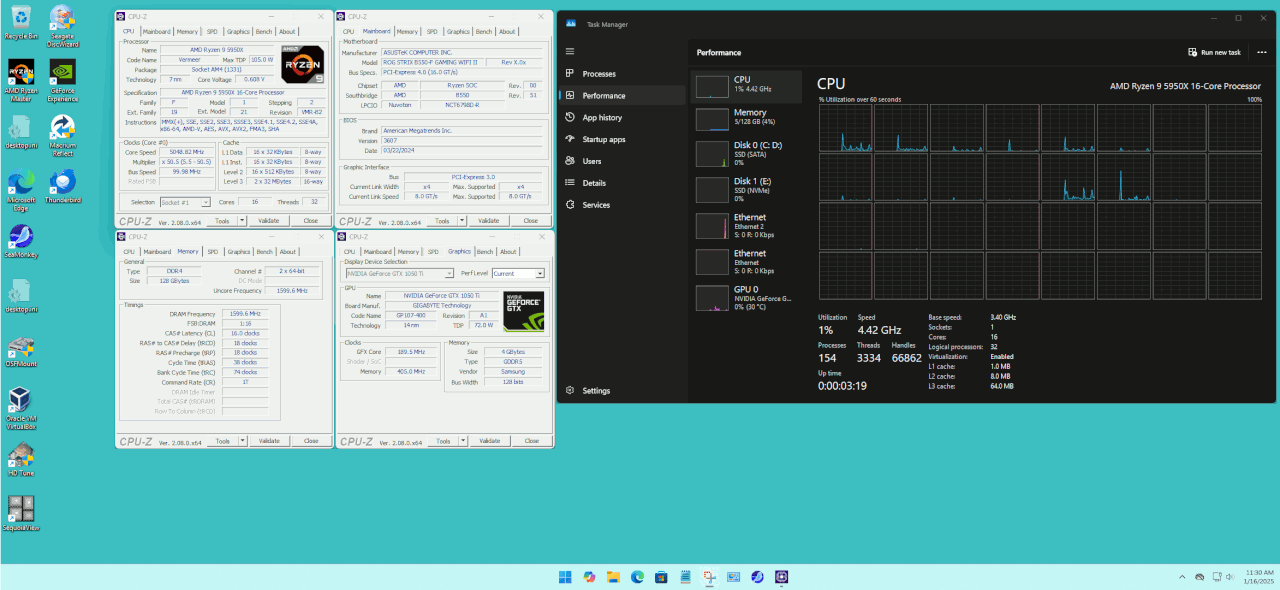
Task: Select GPU 0 entry in performance list
Action: [x=746, y=297]
